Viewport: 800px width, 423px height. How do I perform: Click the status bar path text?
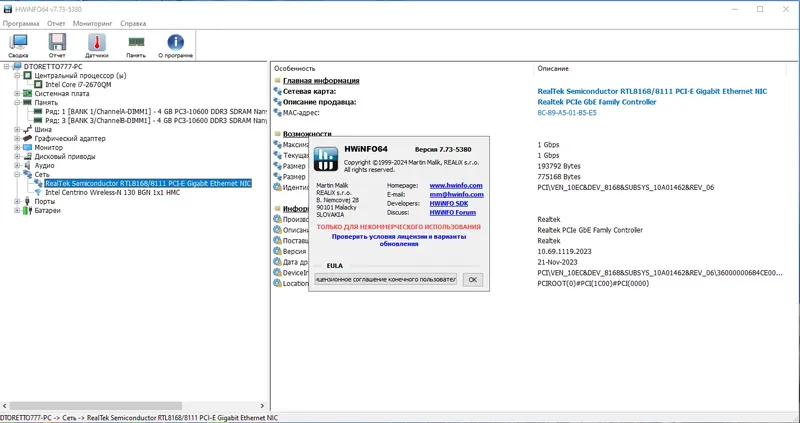[x=139, y=418]
